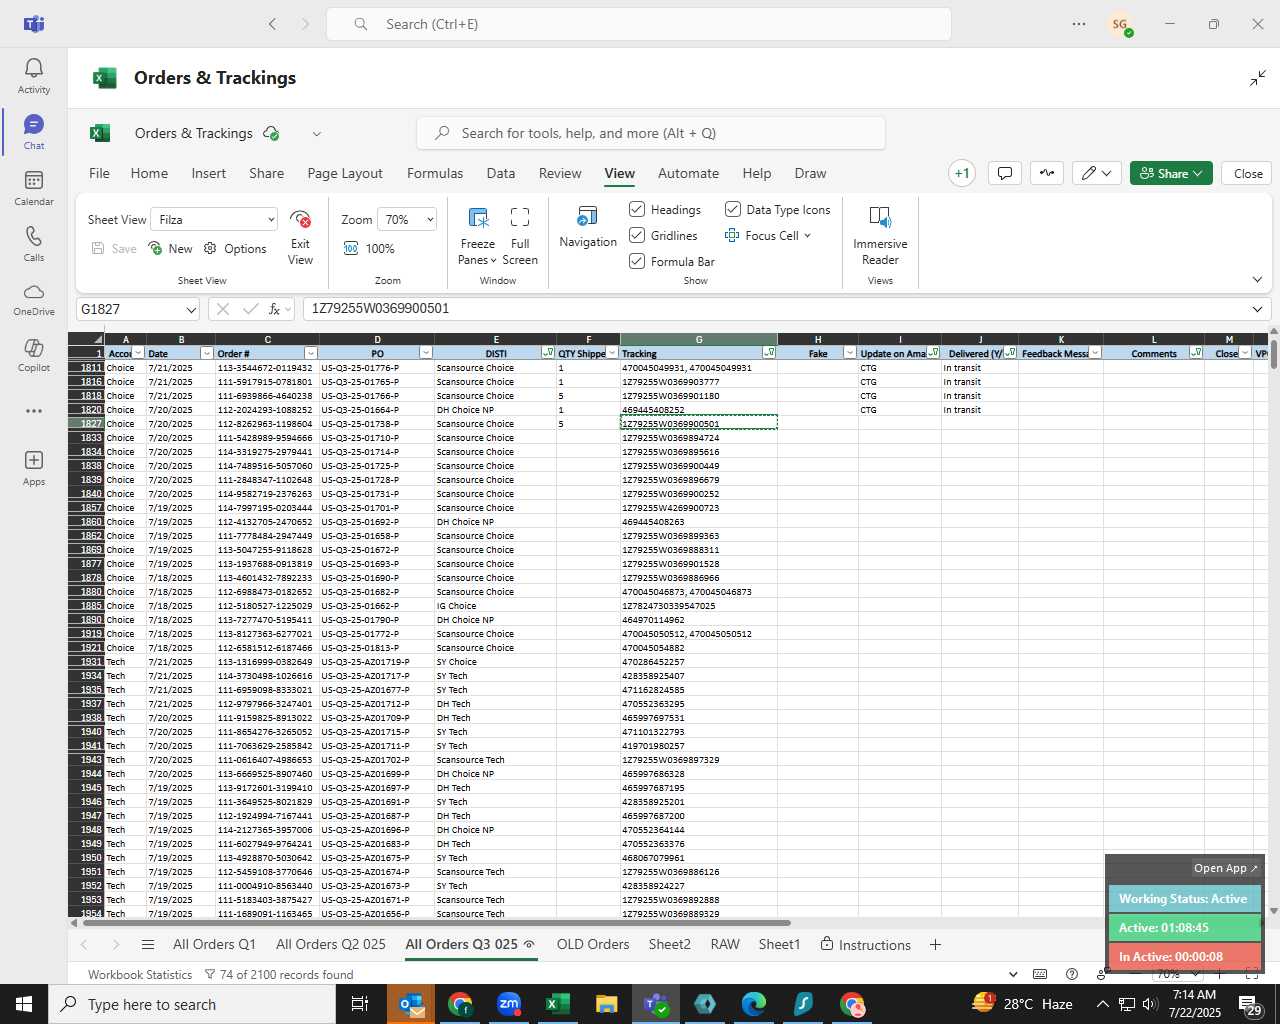
Task: Open the Zoom percentage dropdown
Action: (408, 219)
